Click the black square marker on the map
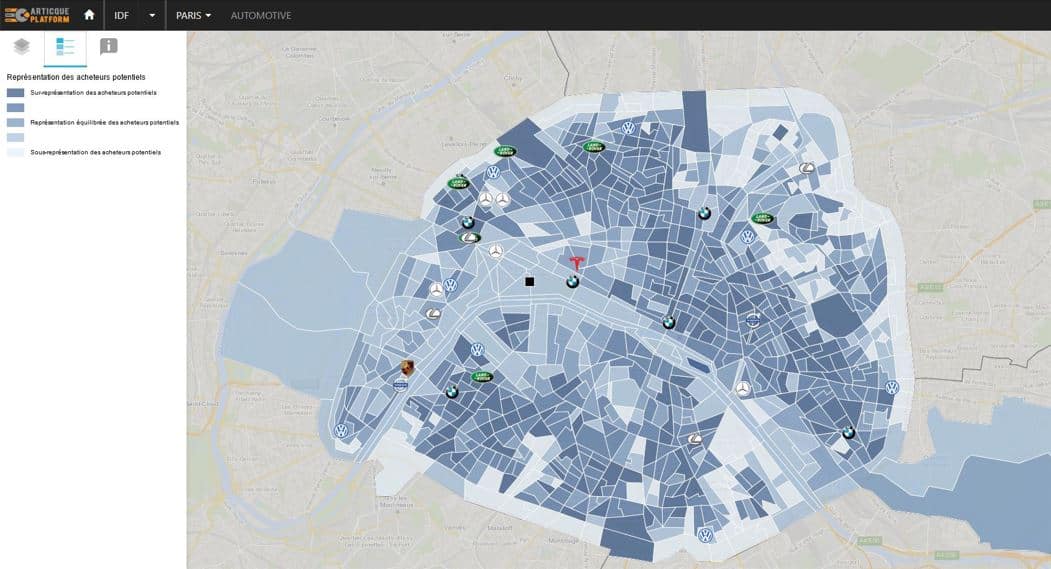 coord(530,281)
